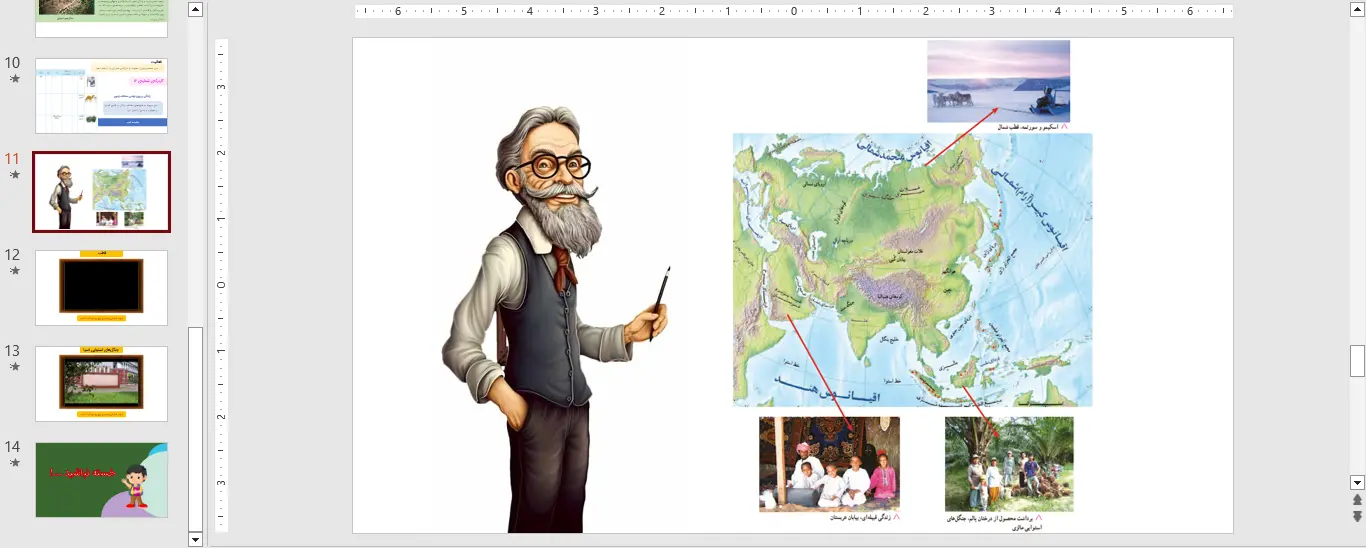Open slide 12 with black board thumbnail
The width and height of the screenshot is (1366, 548).
[101, 287]
